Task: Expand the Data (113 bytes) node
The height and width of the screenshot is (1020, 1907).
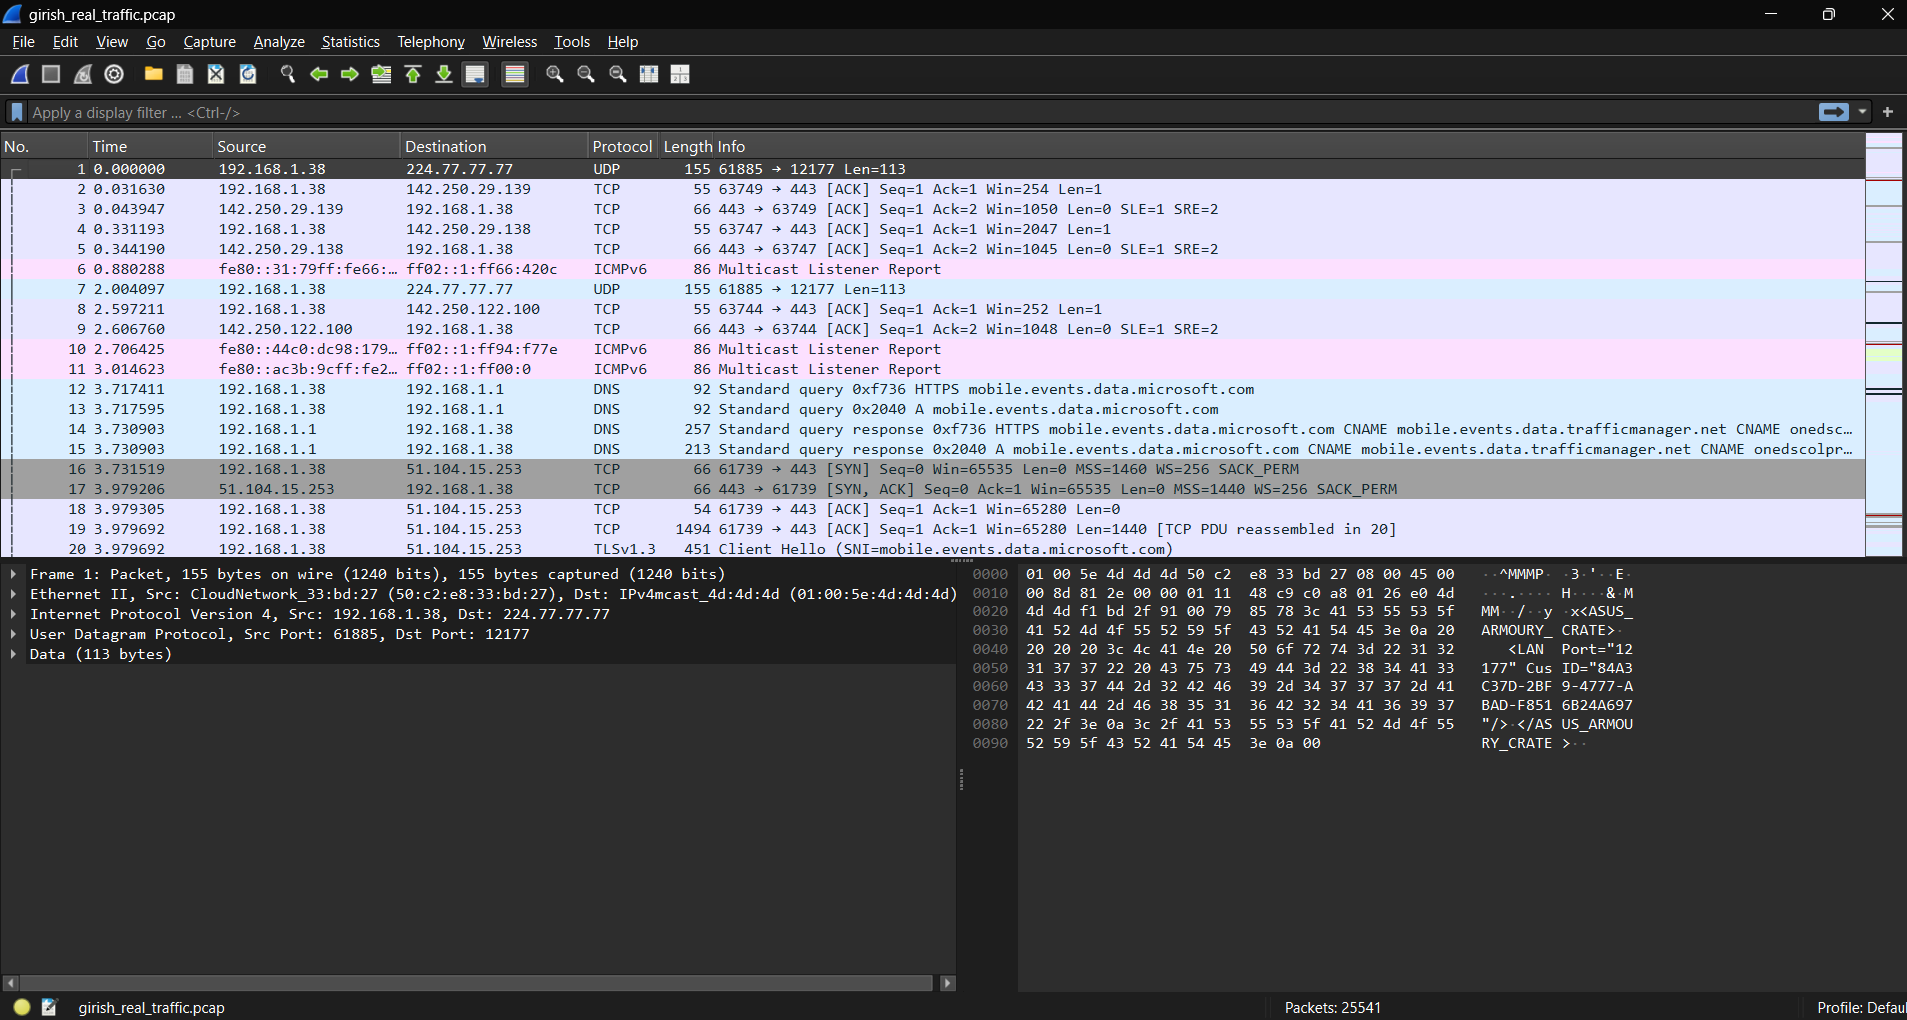Action: pos(13,654)
